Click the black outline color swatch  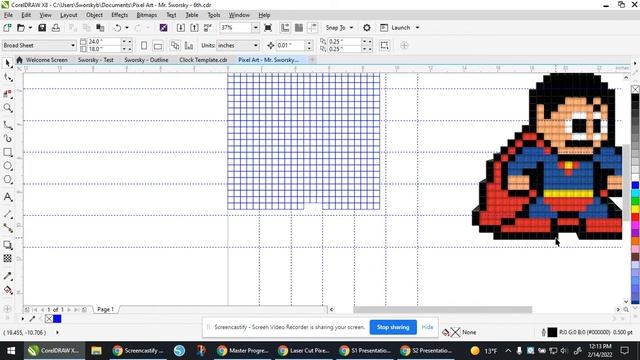pos(552,333)
